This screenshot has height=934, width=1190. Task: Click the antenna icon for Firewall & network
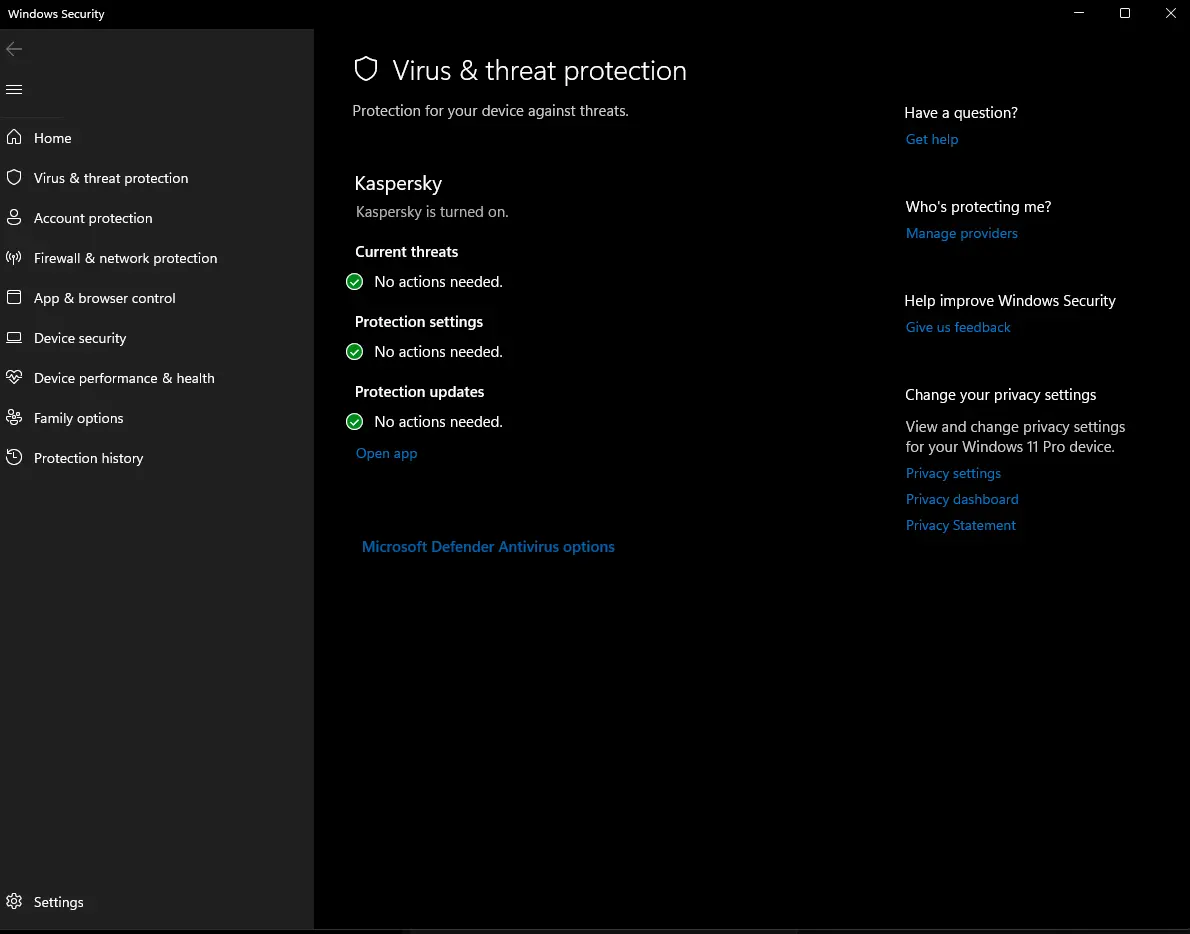coord(14,258)
